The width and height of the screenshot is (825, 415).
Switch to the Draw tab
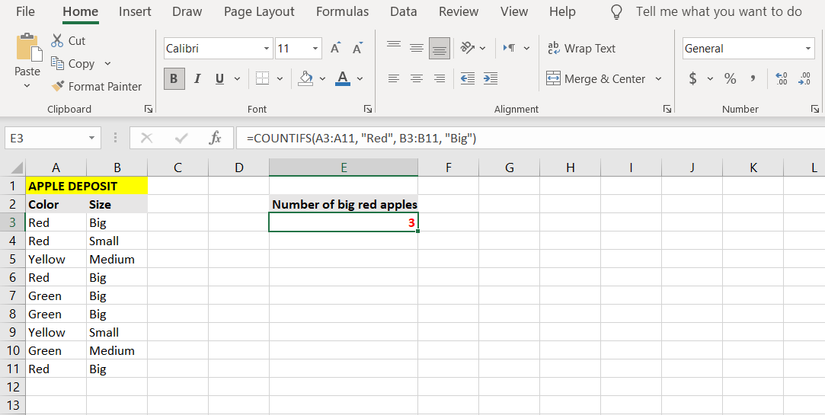pos(187,12)
